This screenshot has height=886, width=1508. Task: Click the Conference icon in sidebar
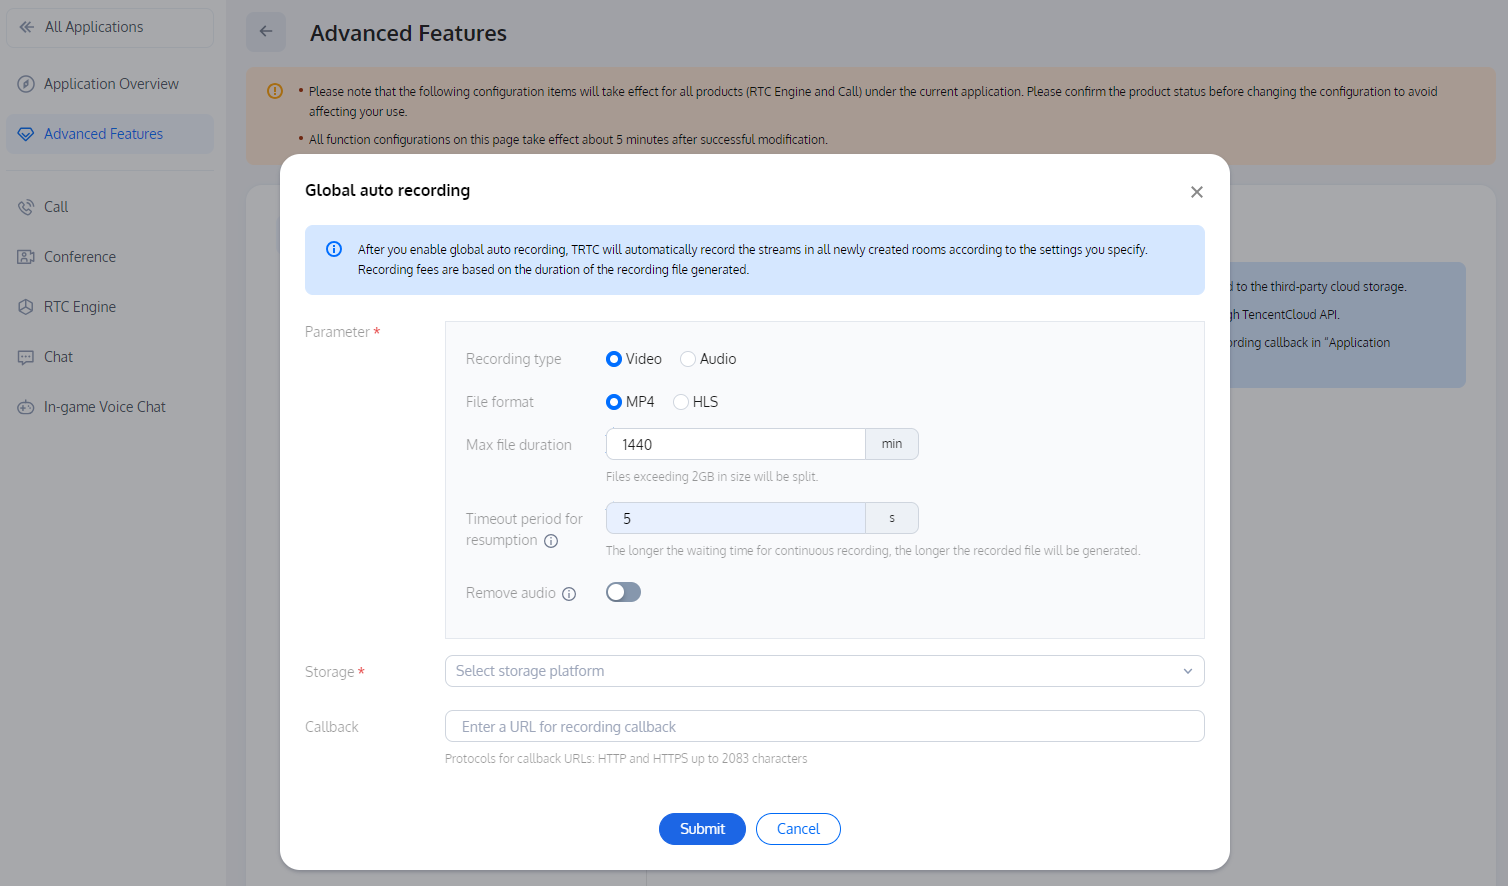[26, 257]
